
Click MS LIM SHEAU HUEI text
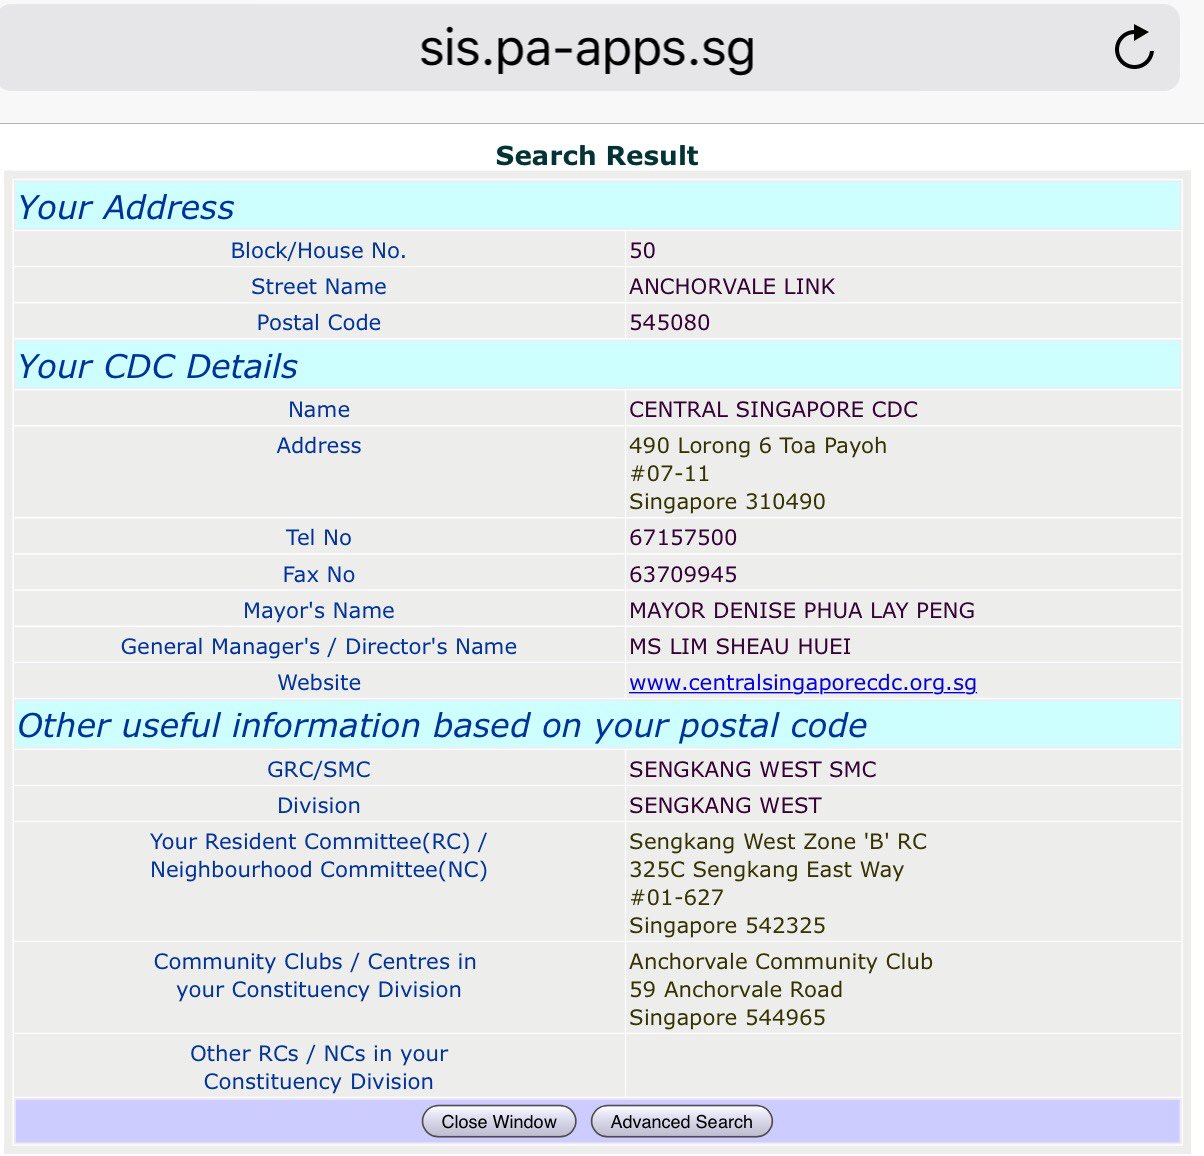click(x=740, y=647)
